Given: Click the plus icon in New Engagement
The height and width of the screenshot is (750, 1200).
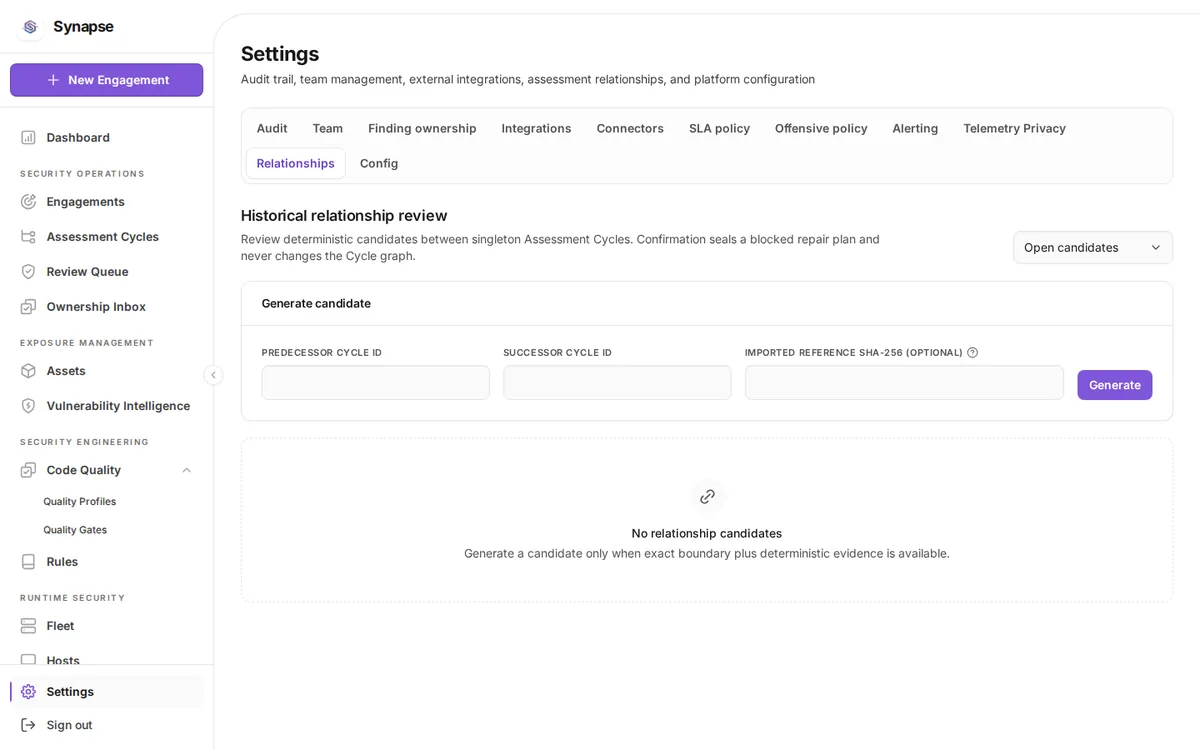Looking at the screenshot, I should click(x=53, y=80).
